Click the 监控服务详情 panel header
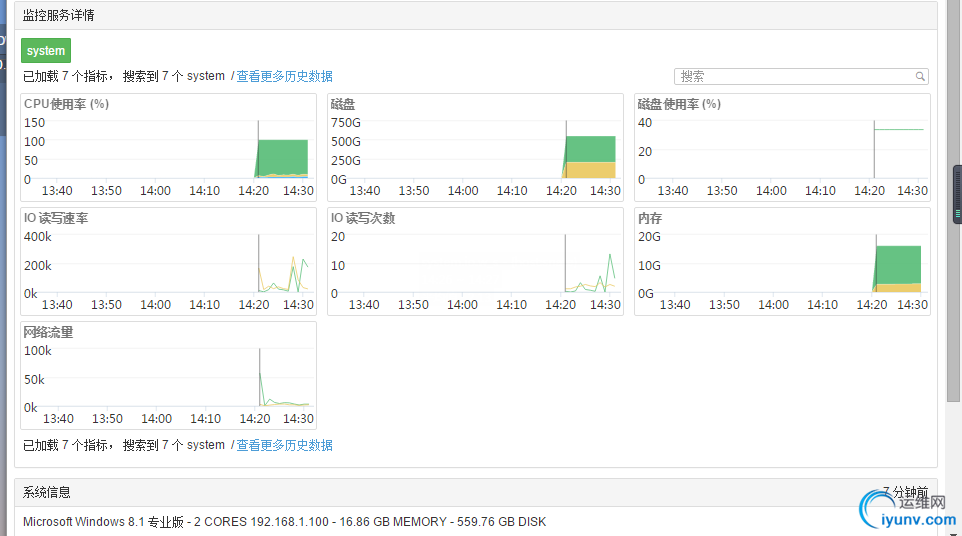 coord(476,15)
